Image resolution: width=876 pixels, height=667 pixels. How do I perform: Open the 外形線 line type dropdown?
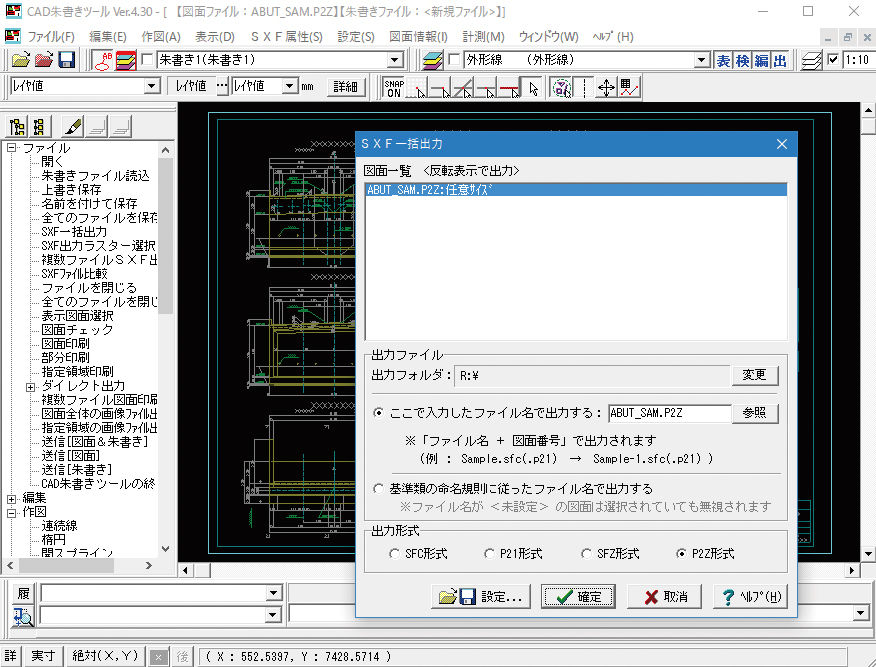pos(701,60)
